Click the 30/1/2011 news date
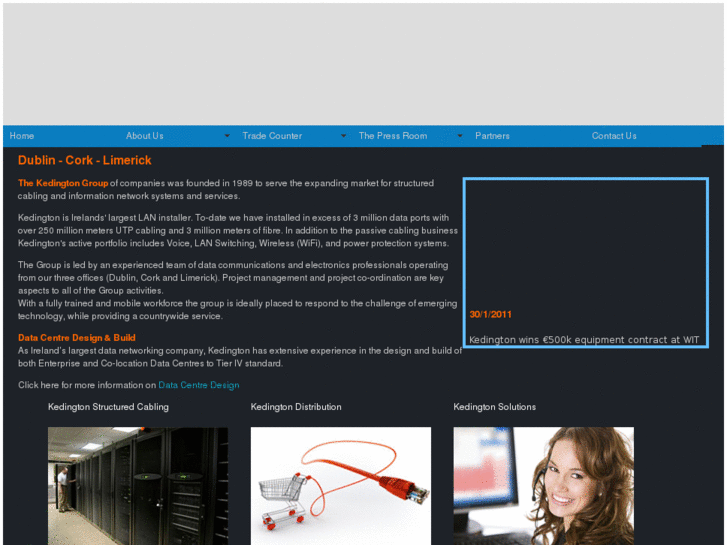 pos(491,314)
